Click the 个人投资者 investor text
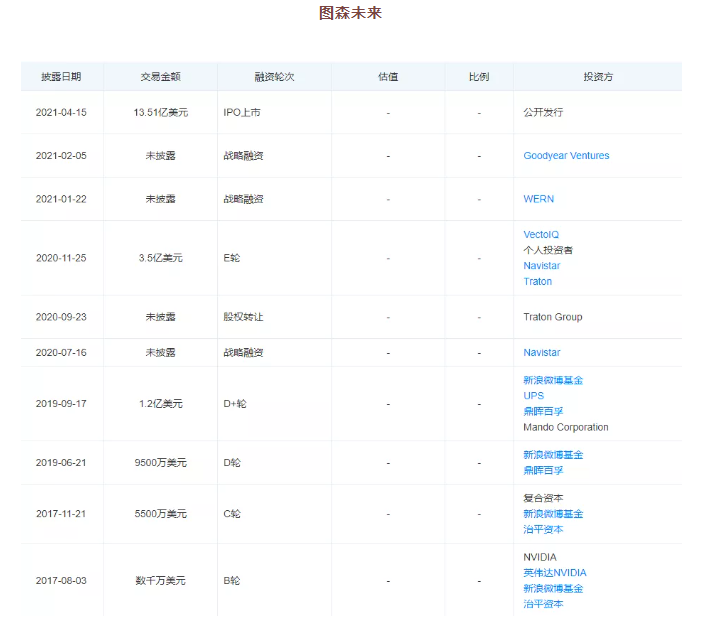716x639 pixels. click(x=548, y=250)
